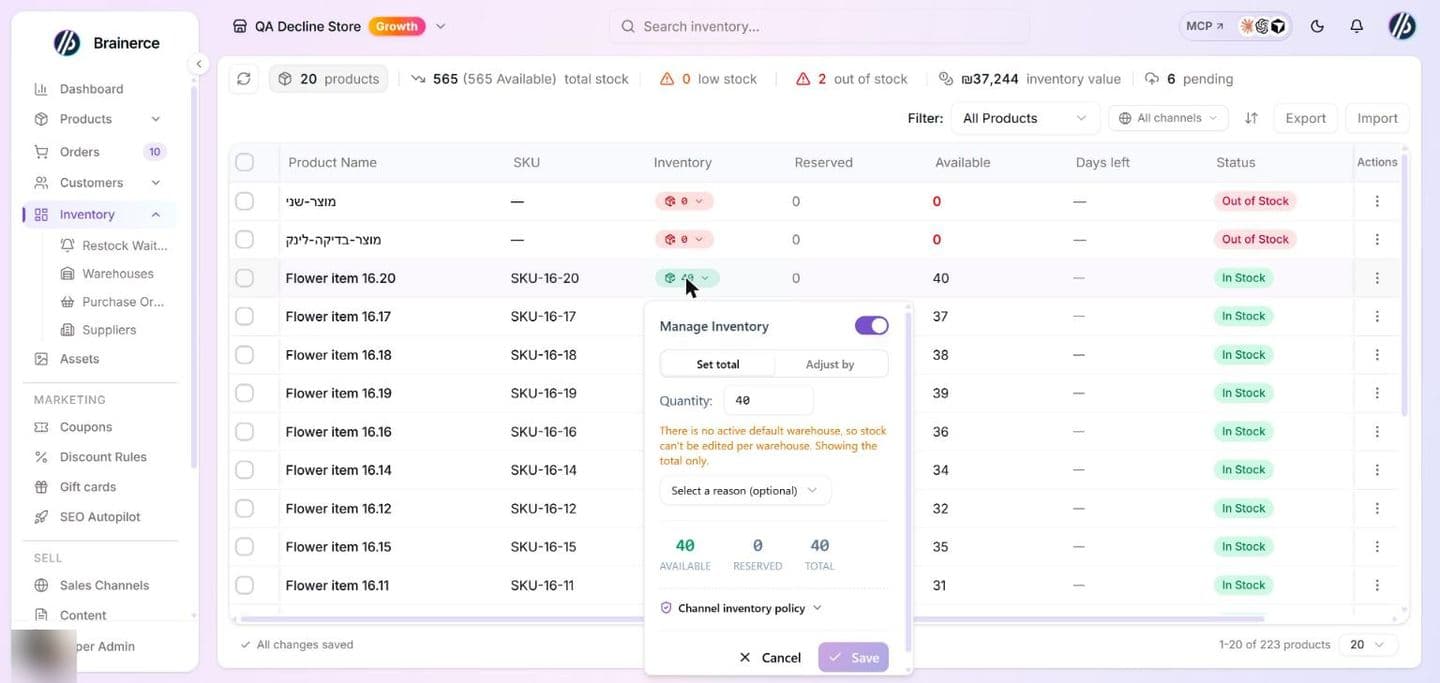The width and height of the screenshot is (1440, 683).
Task: Open actions menu for Flower item 16.11
Action: [x=1377, y=585]
